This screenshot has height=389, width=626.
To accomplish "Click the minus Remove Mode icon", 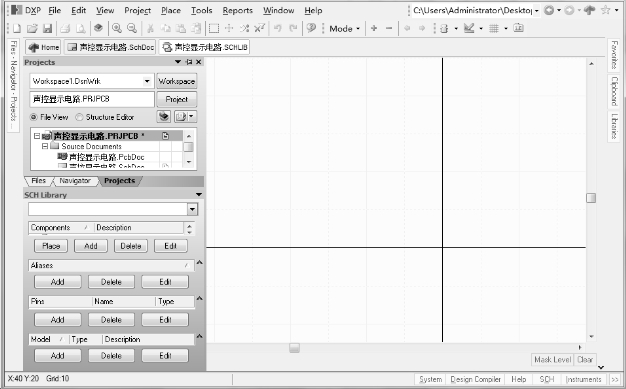I will 389,28.
